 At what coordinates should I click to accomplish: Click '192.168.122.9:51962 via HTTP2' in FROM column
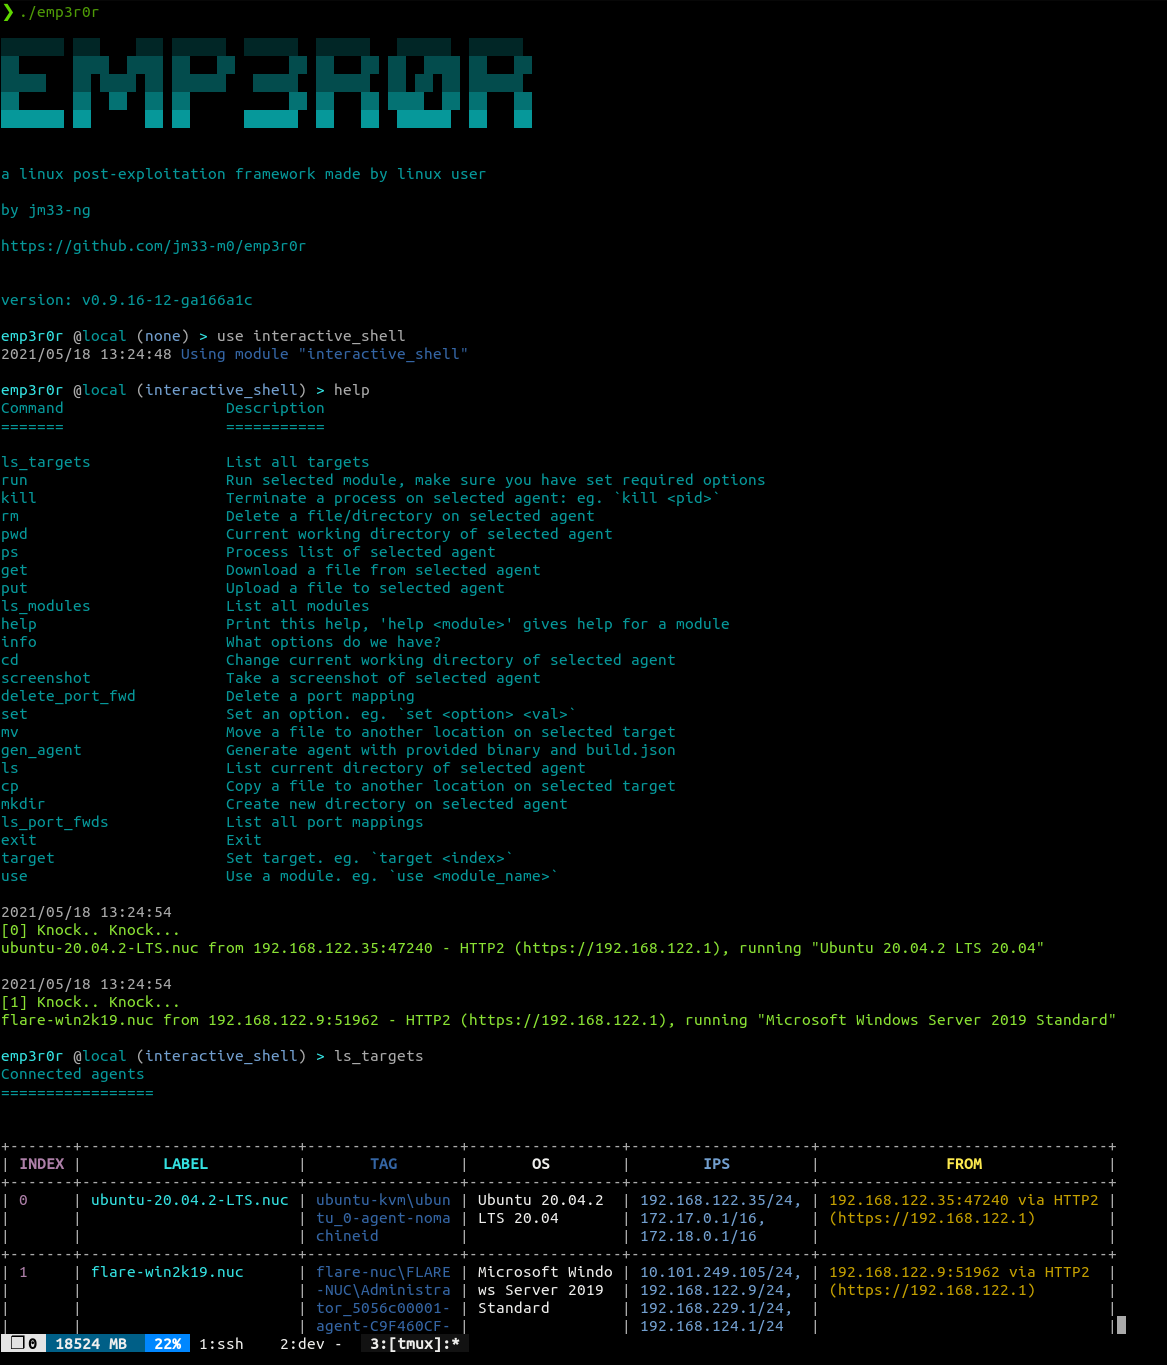959,1272
